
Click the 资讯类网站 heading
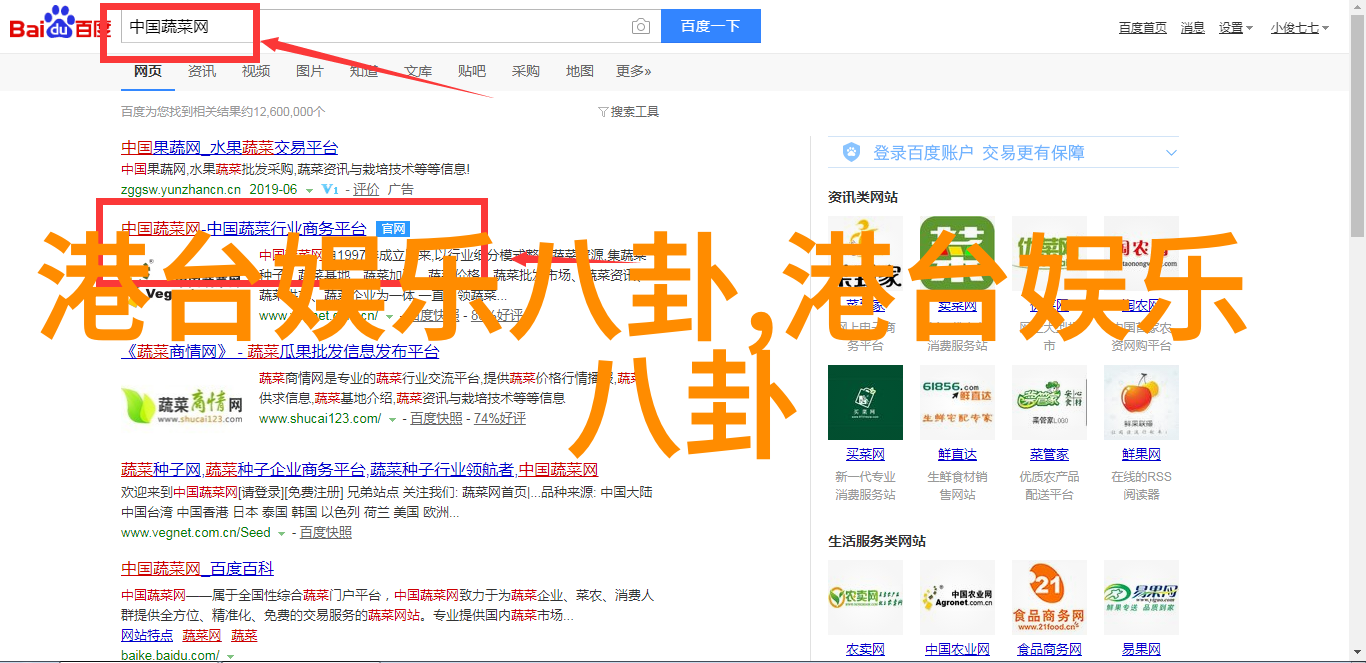pos(863,197)
